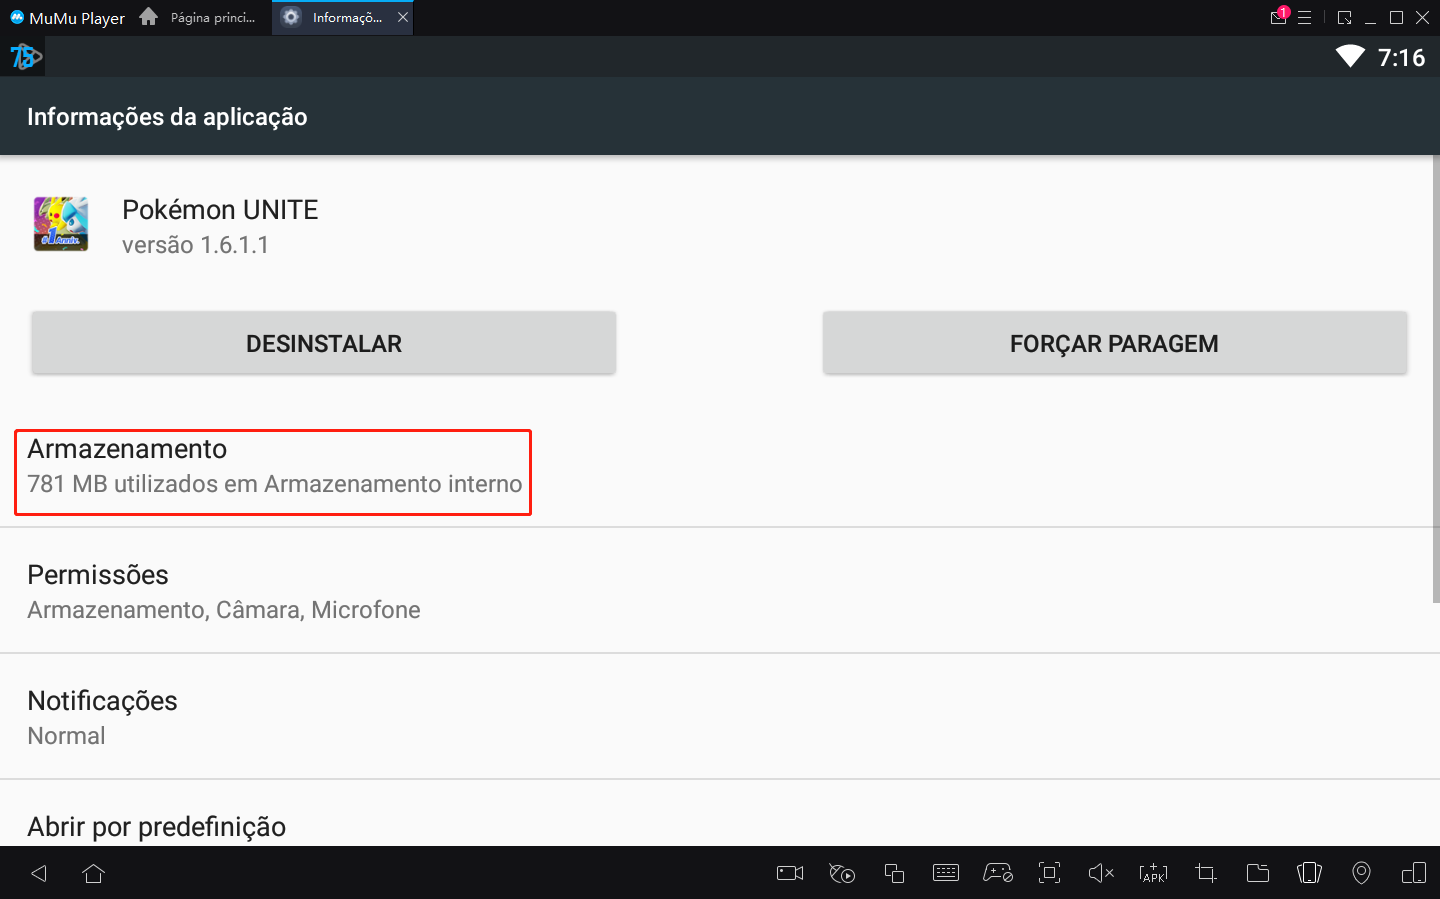Click the MuMu Player logo
1440x899 pixels.
67,18
